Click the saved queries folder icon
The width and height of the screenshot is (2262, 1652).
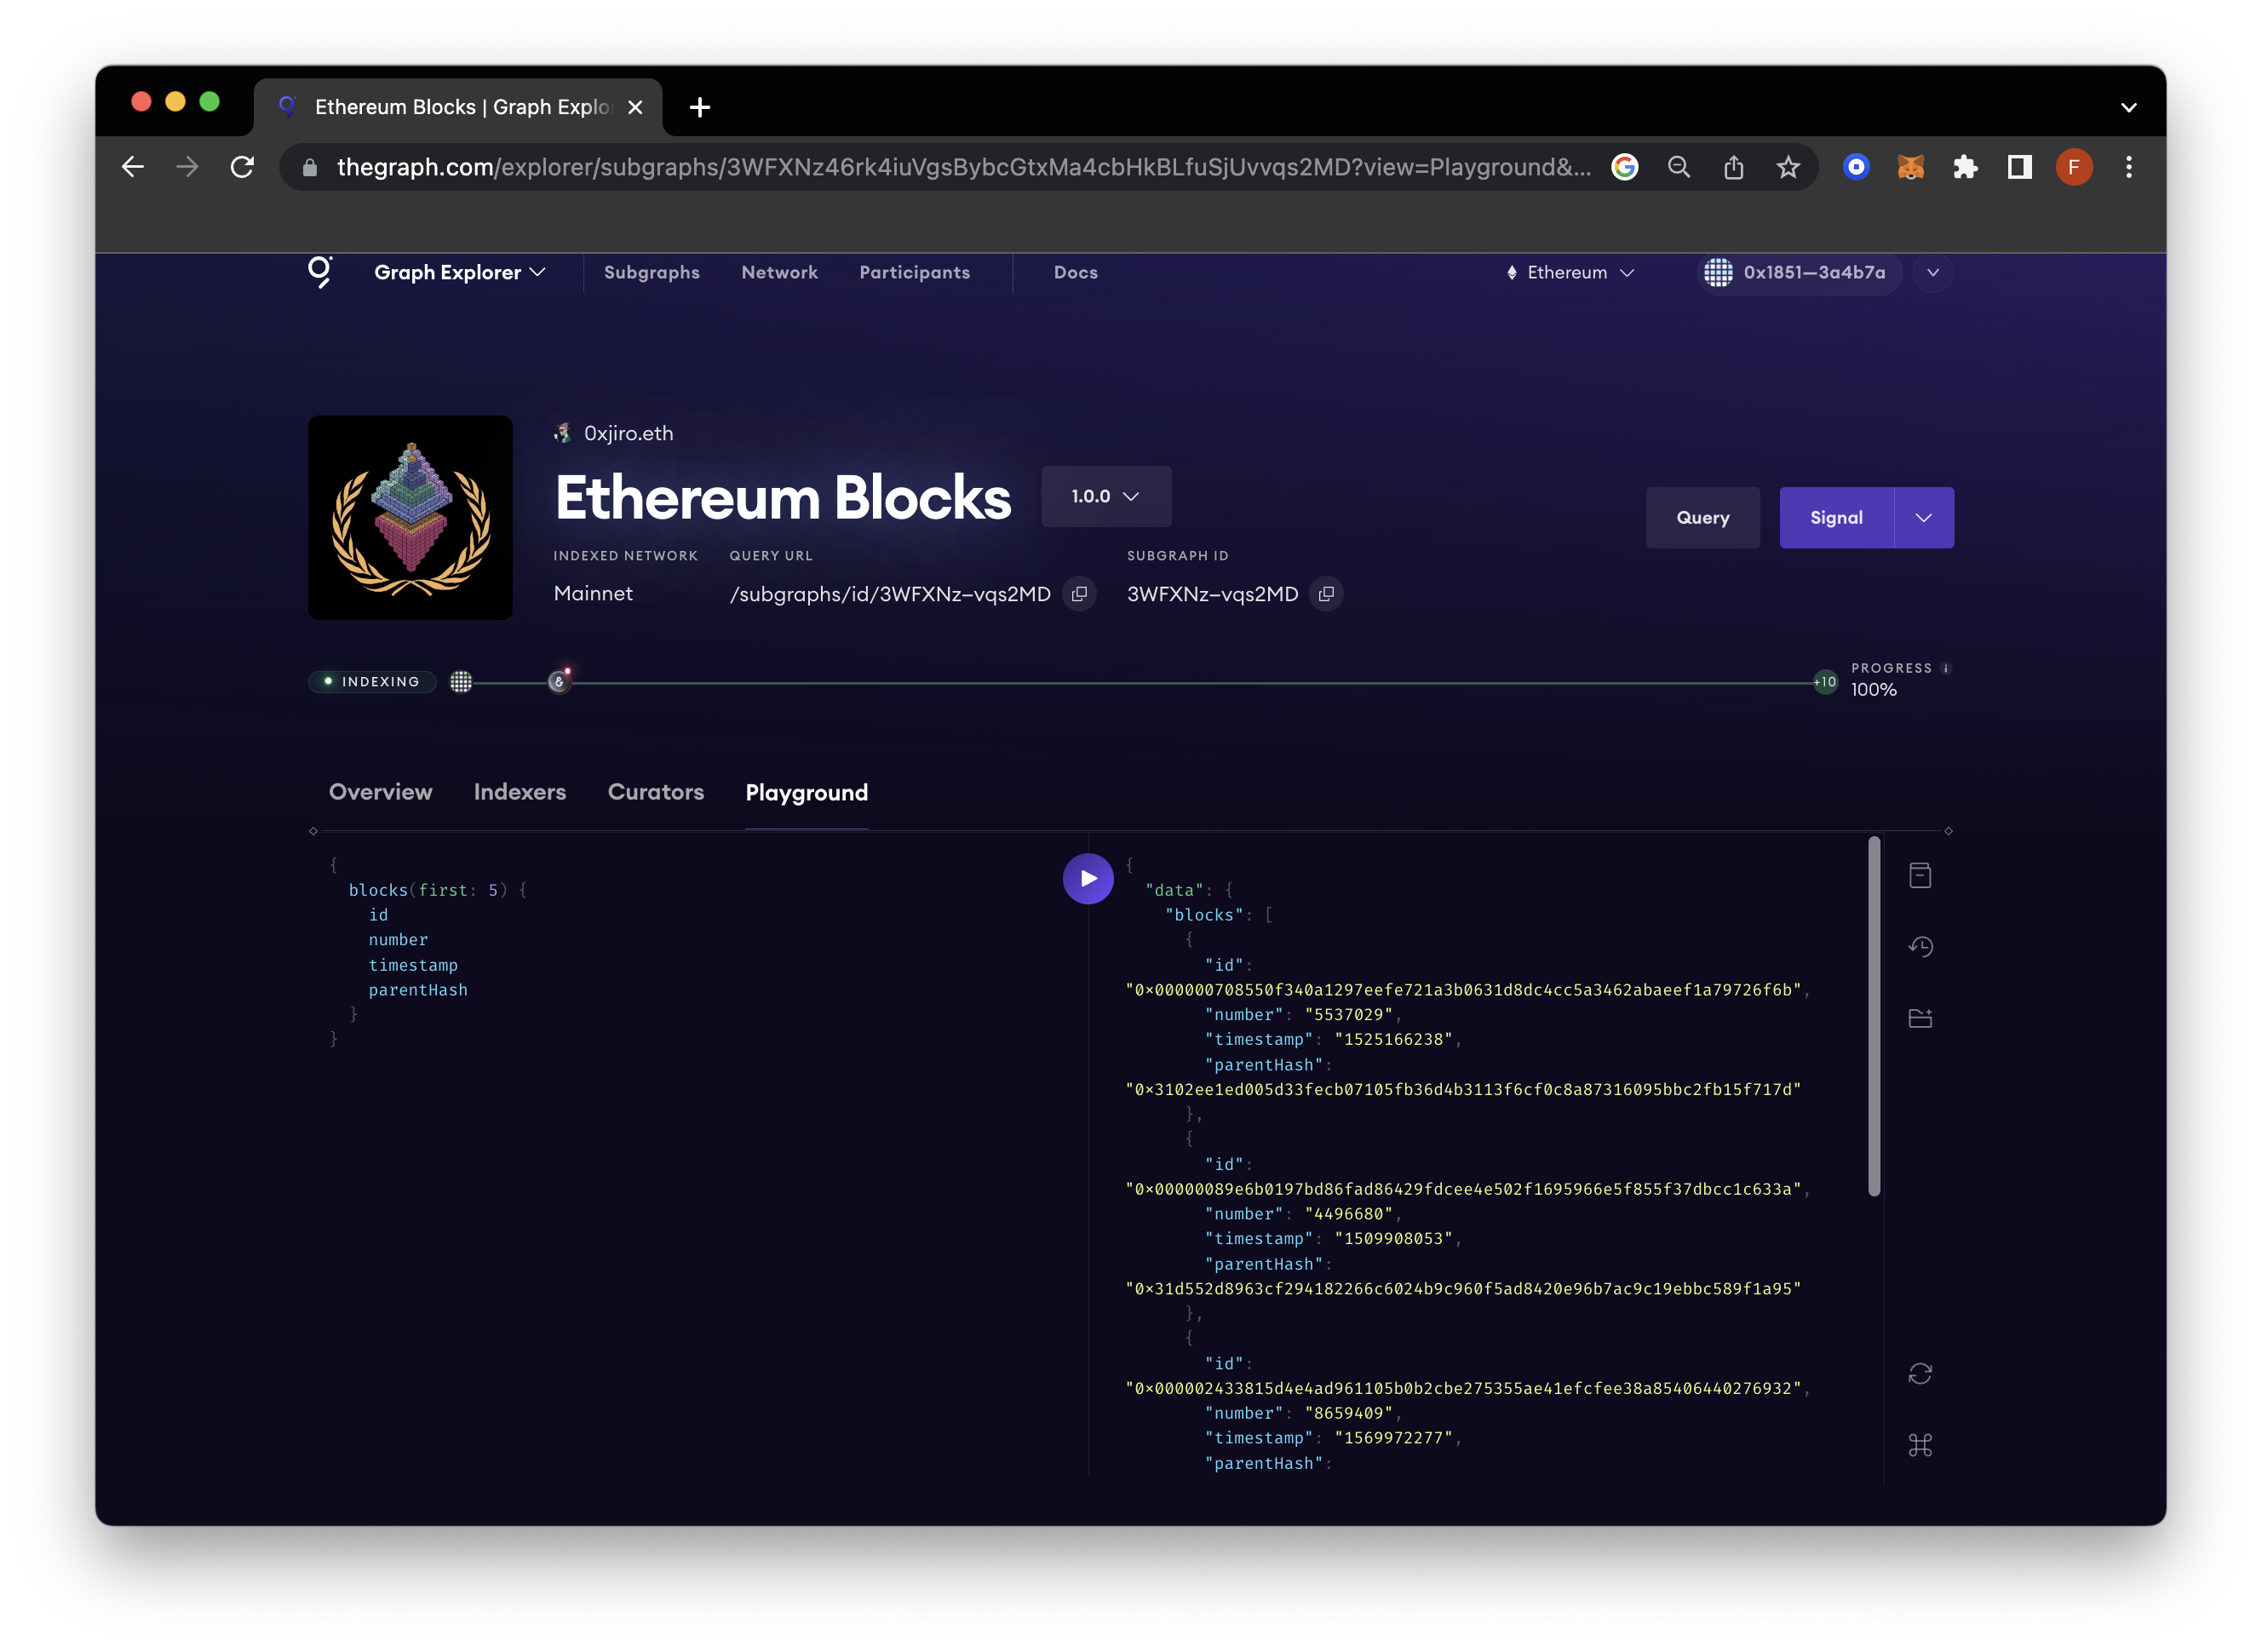tap(1920, 1019)
